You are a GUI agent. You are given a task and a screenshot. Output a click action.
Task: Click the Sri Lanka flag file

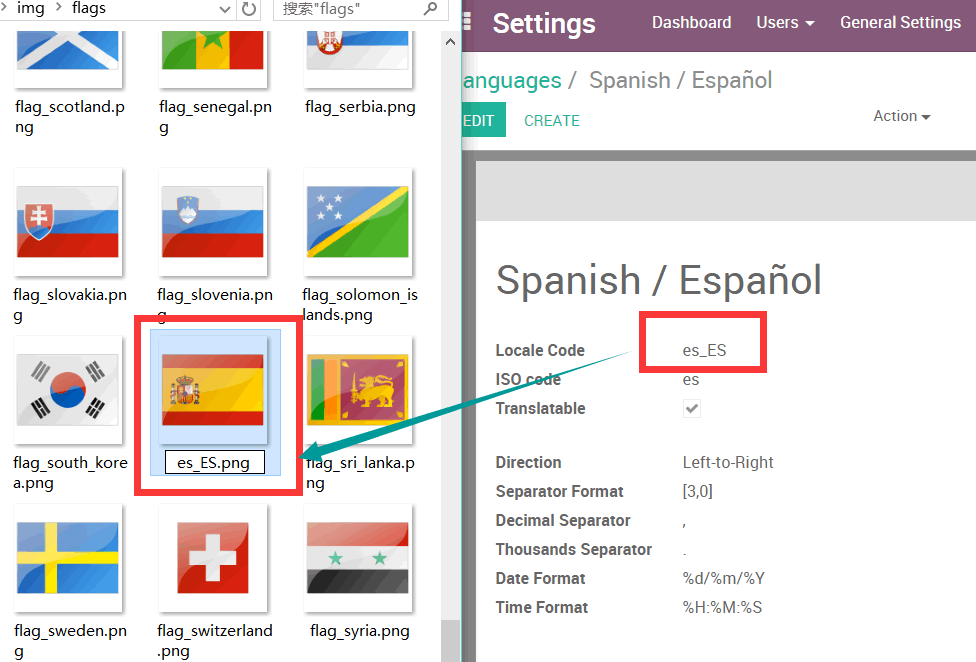click(x=357, y=390)
